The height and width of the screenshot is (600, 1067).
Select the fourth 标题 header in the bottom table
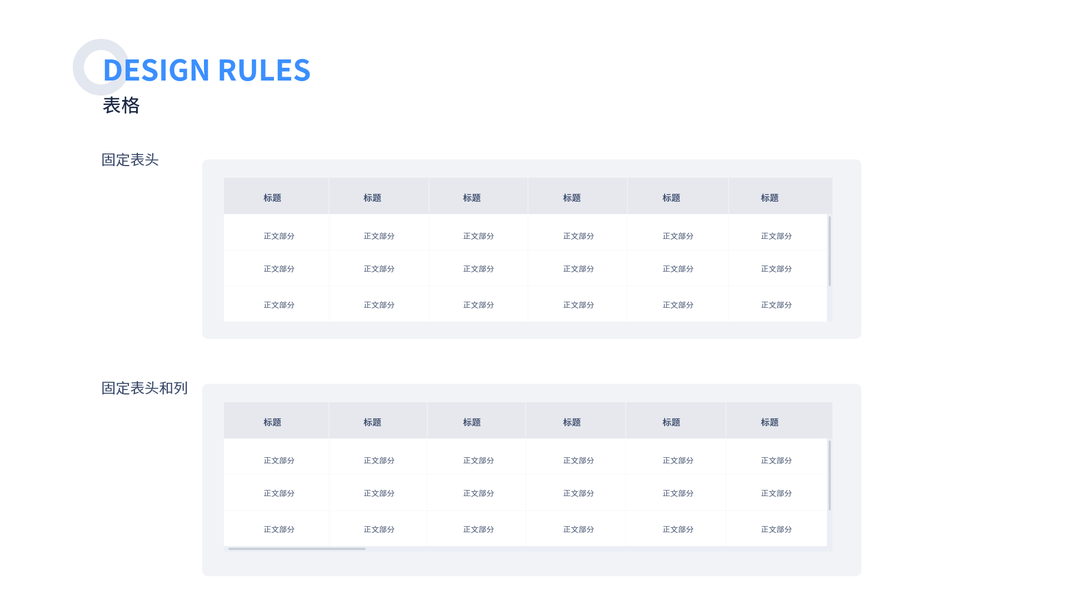coord(572,422)
